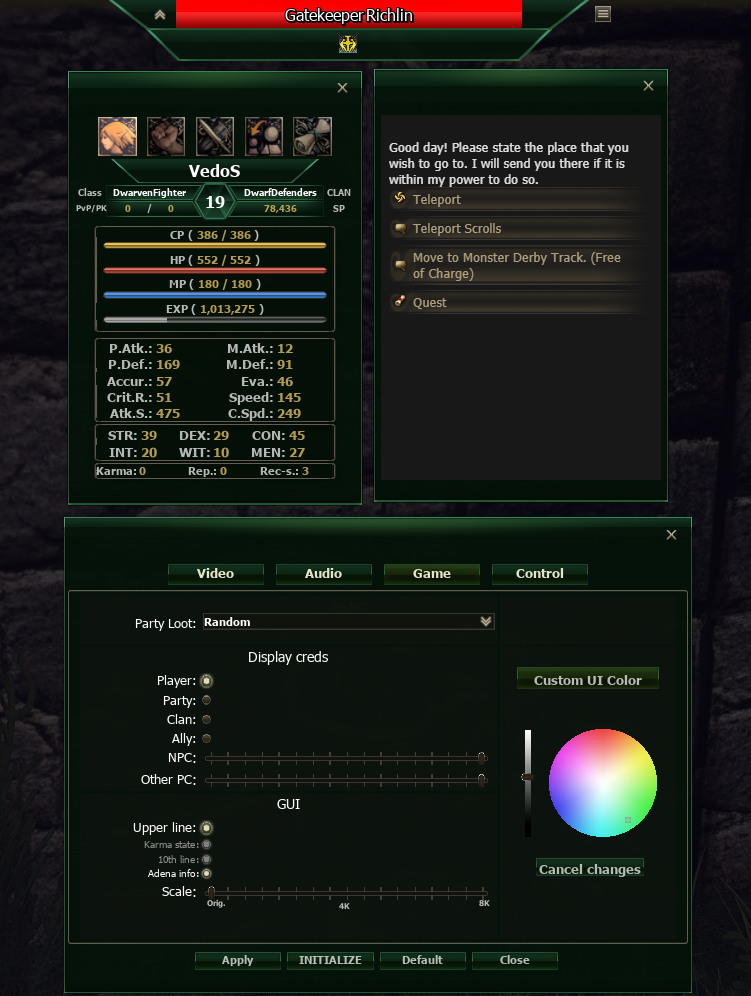Viewport: 751px width, 996px height.
Task: Switch to the Video tab
Action: (215, 574)
